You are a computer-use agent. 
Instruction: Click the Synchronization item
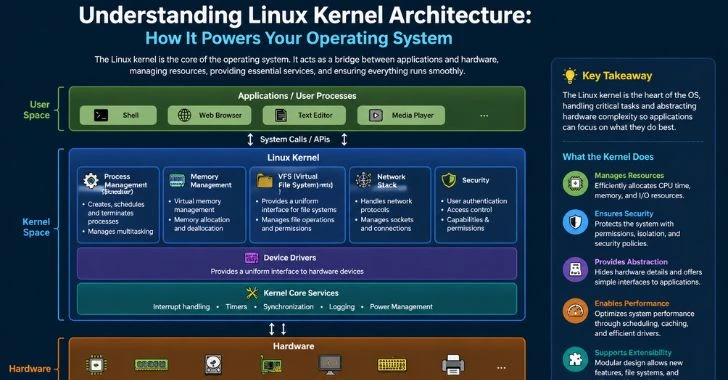coord(288,307)
